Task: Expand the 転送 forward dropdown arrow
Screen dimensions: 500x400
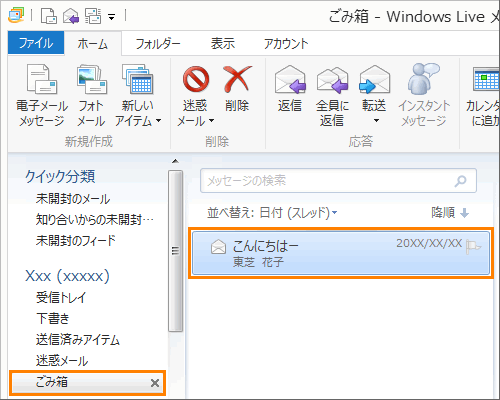Action: [376, 120]
